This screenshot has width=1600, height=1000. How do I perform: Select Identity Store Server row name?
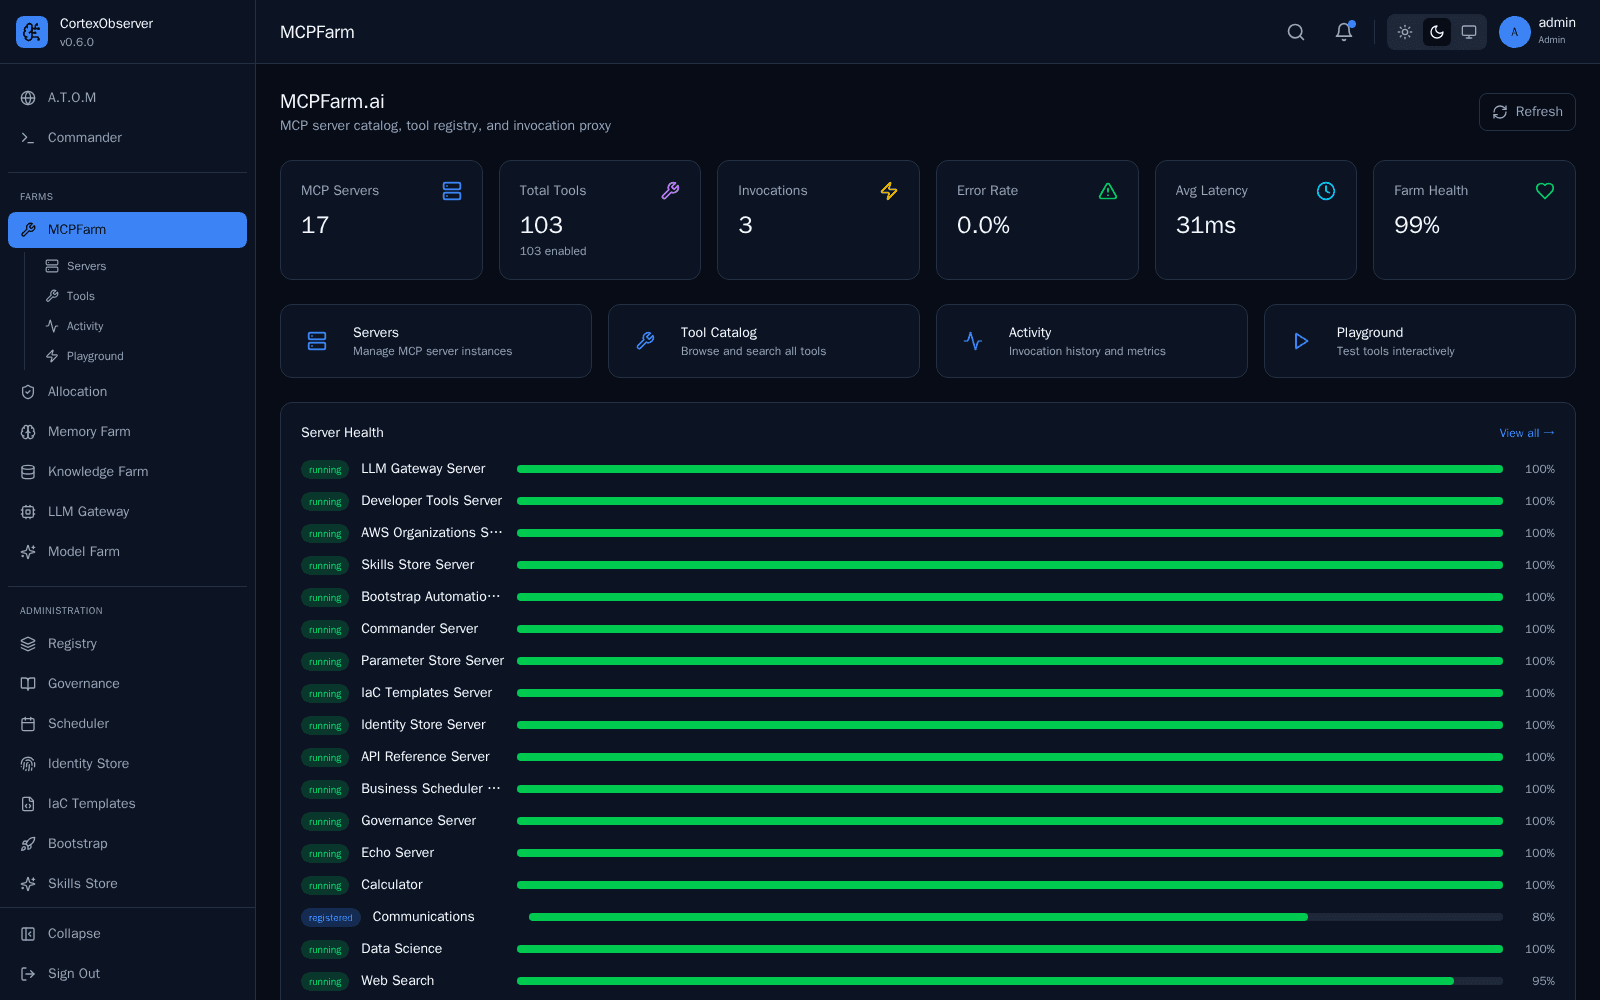coord(423,725)
